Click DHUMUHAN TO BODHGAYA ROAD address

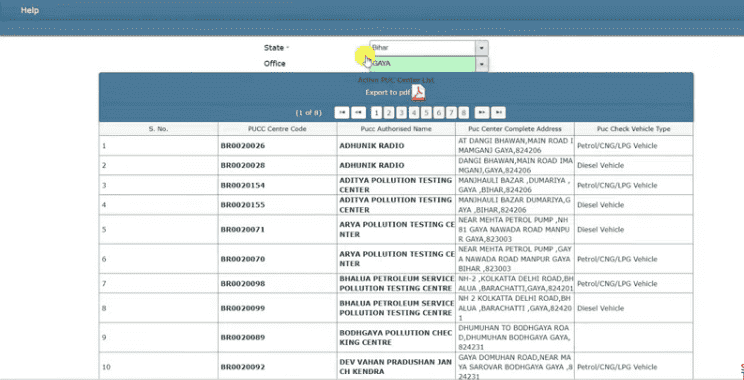tap(514, 338)
